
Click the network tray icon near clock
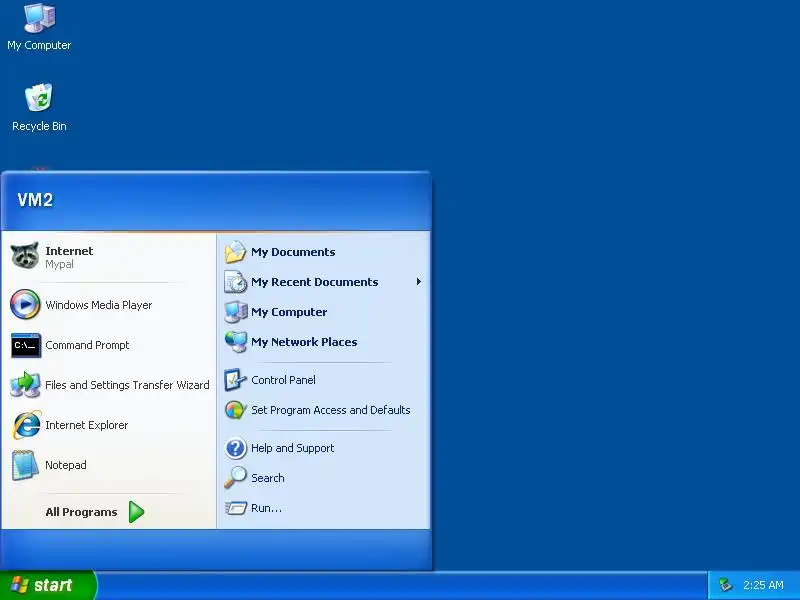725,585
